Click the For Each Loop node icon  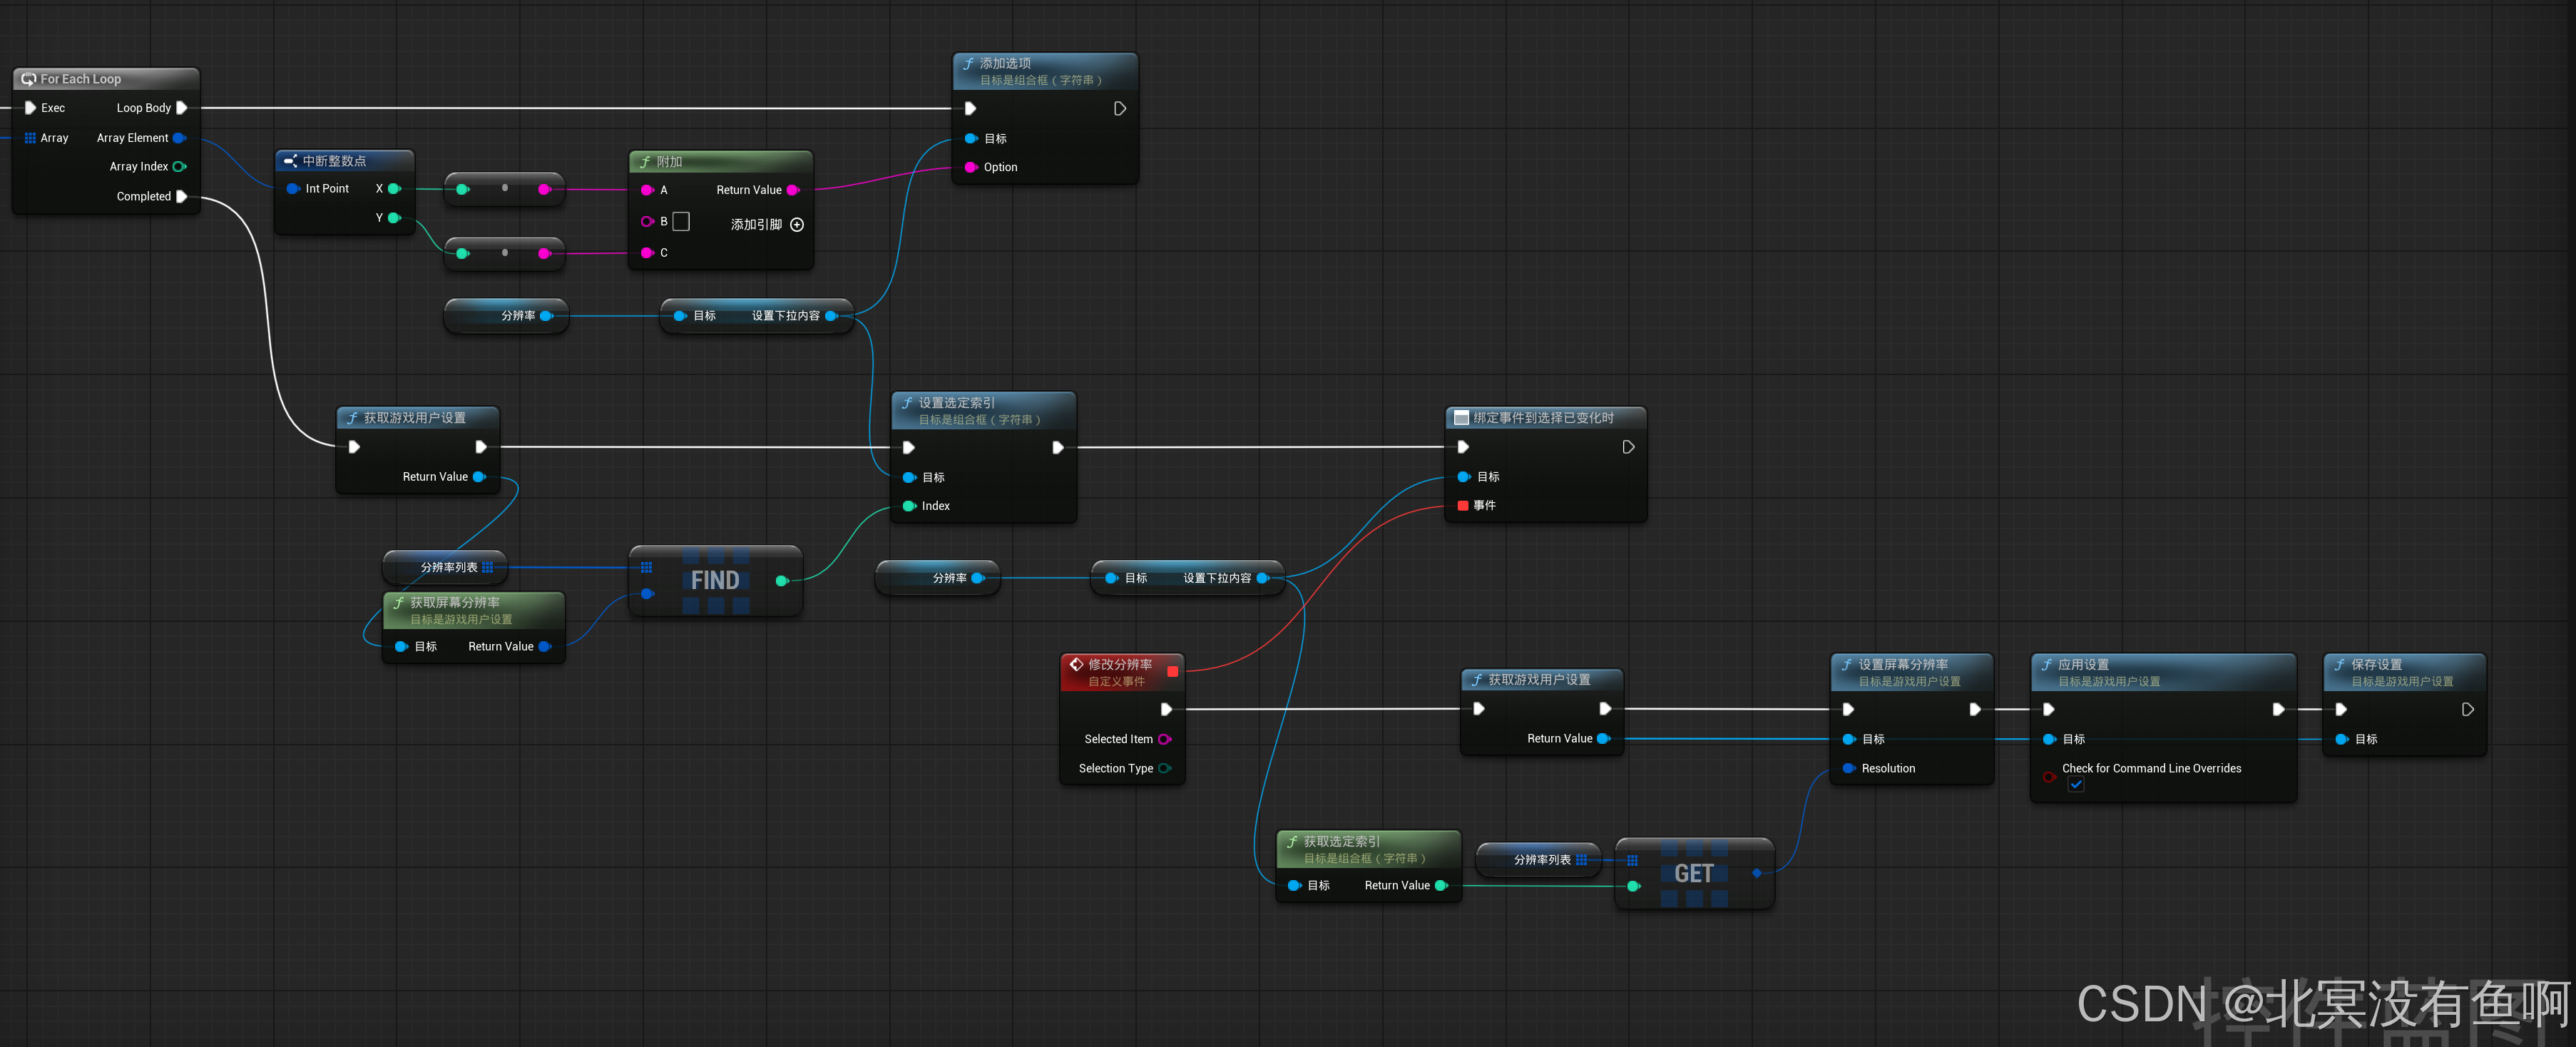(28, 79)
